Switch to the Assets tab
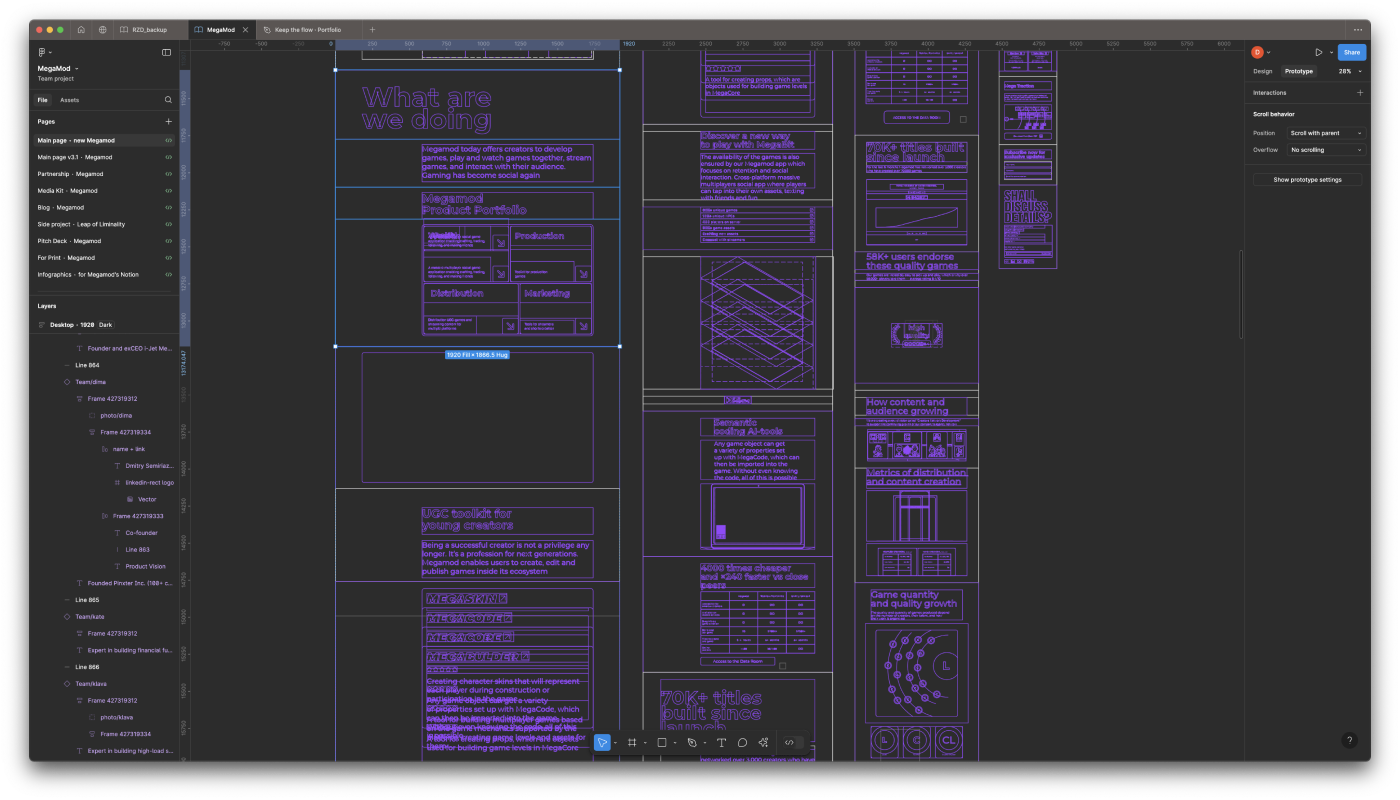Viewport: 1400px width, 800px height. [69, 100]
